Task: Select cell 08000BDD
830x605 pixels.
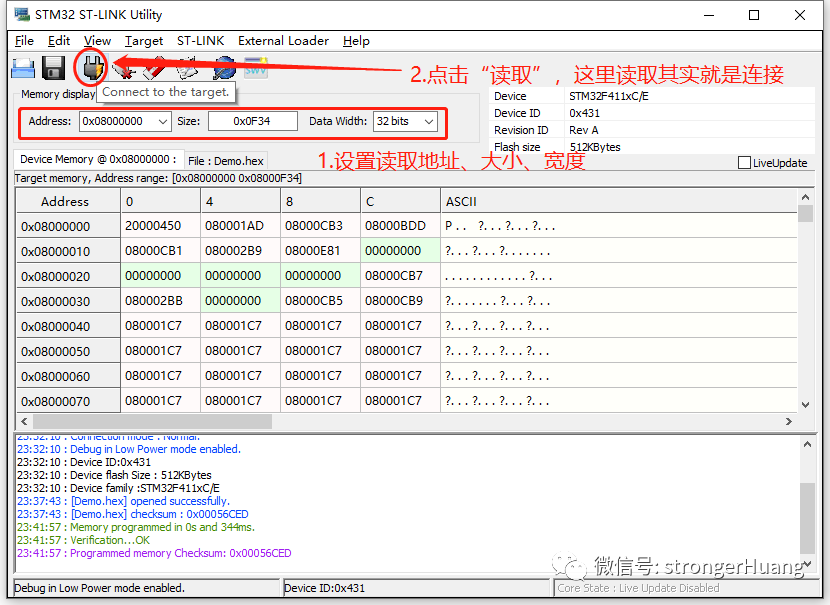Action: pos(400,226)
